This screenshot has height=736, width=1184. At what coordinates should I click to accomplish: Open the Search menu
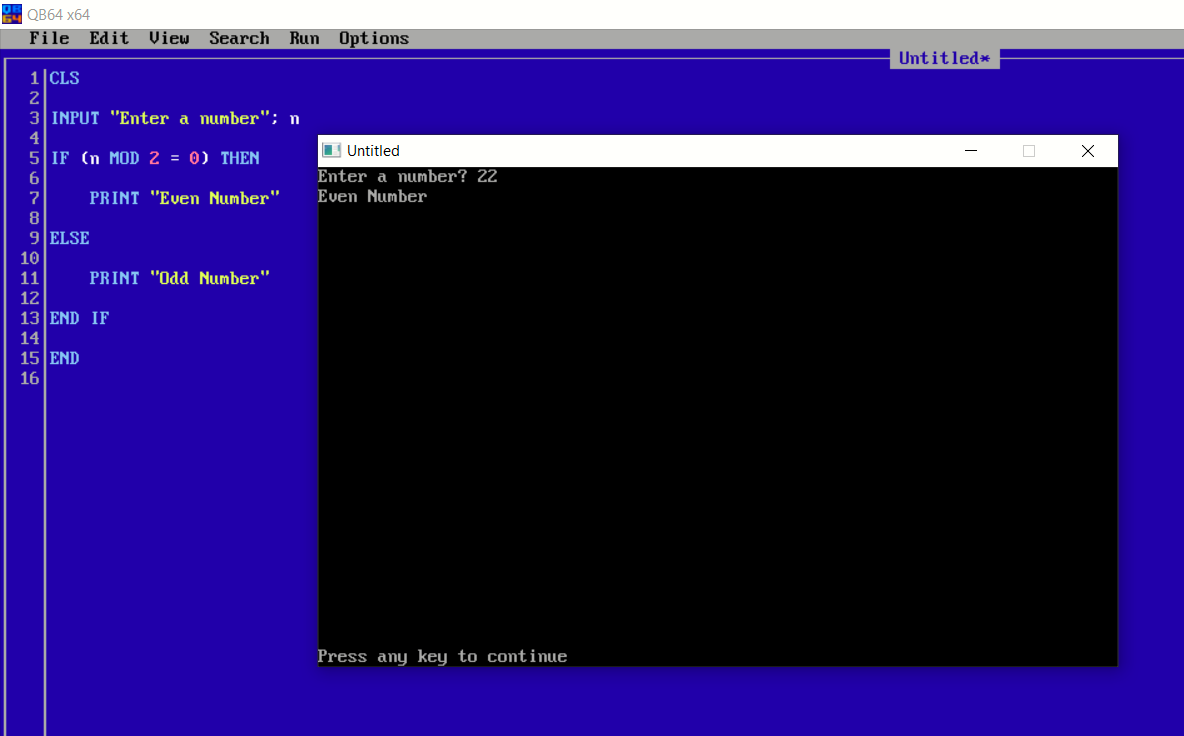tap(239, 38)
